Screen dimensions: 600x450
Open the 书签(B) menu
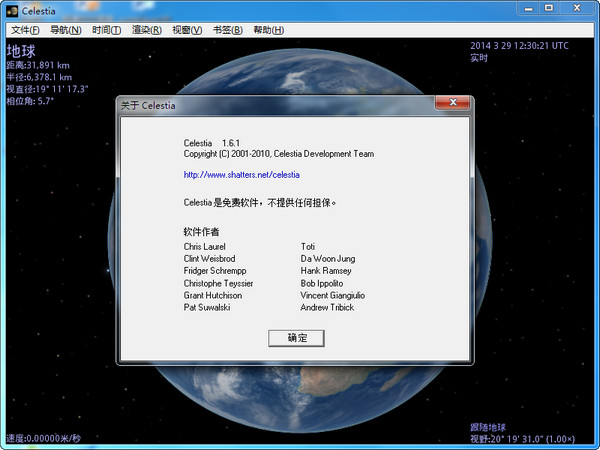227,30
